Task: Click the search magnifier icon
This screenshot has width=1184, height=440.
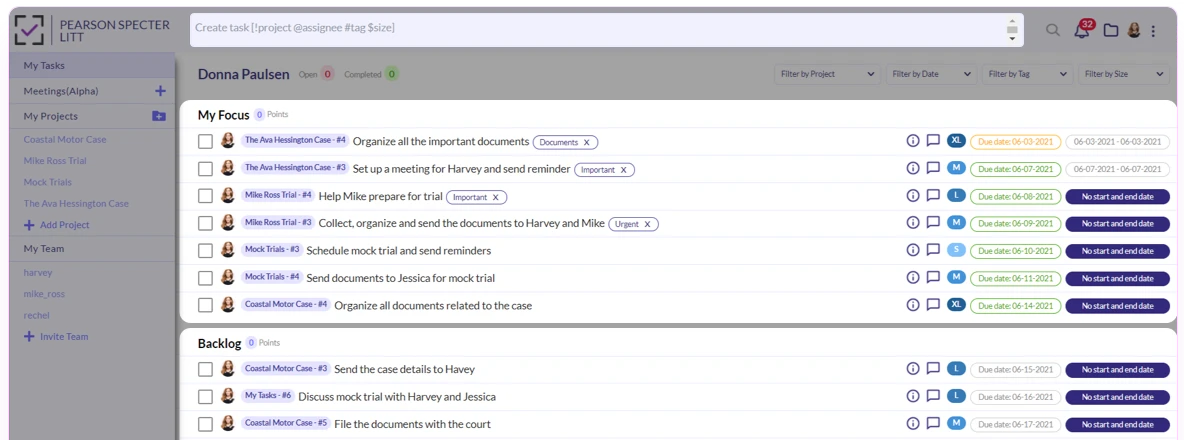Action: click(1053, 30)
